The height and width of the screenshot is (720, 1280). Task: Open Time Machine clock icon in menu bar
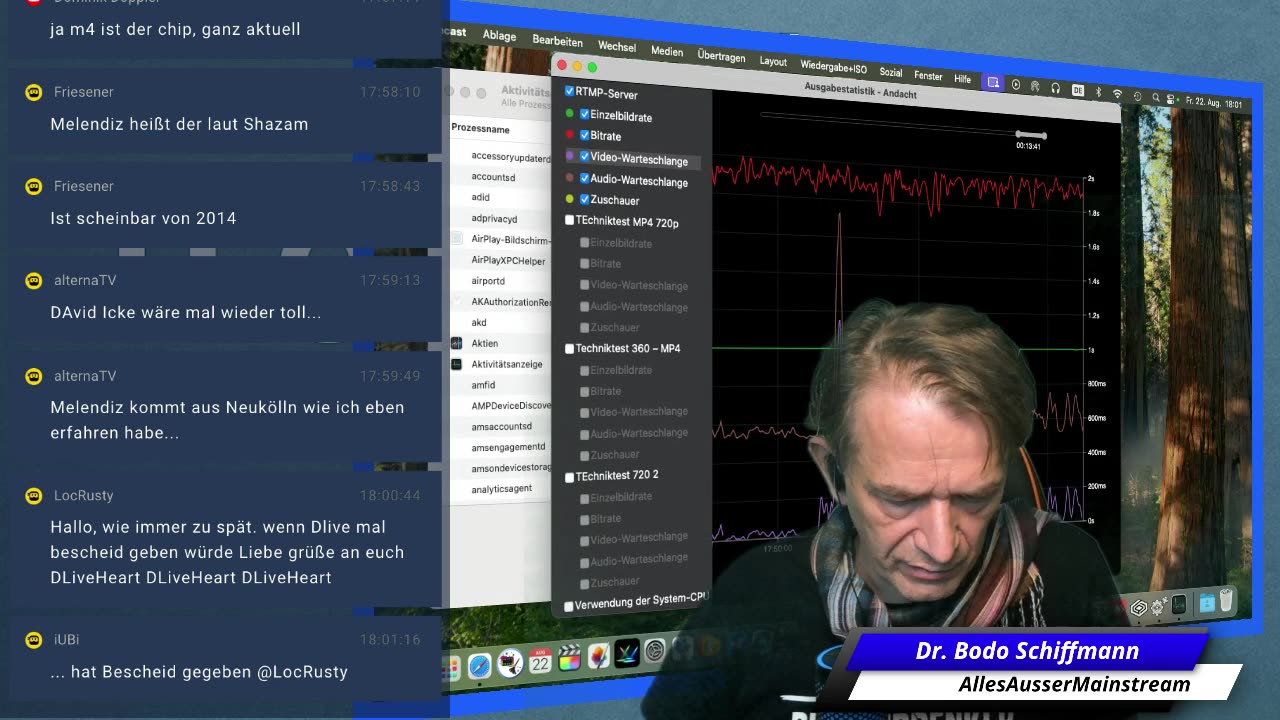pos(1138,96)
